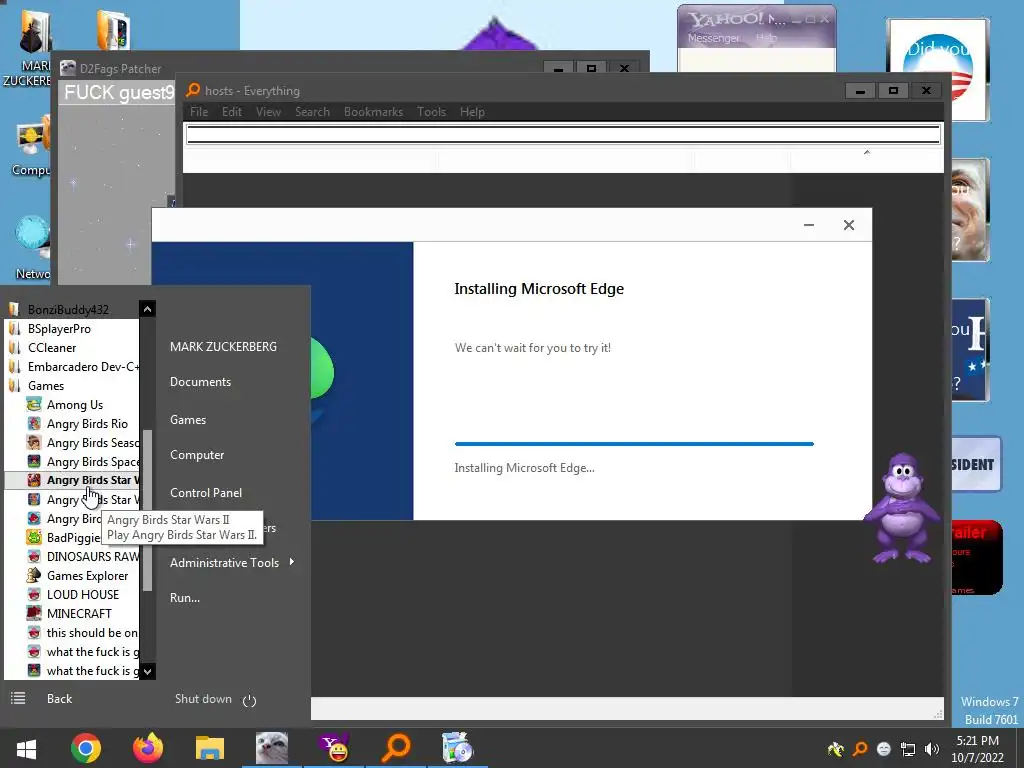1024x768 pixels.
Task: Open Computer desktop icon
Action: click(30, 149)
